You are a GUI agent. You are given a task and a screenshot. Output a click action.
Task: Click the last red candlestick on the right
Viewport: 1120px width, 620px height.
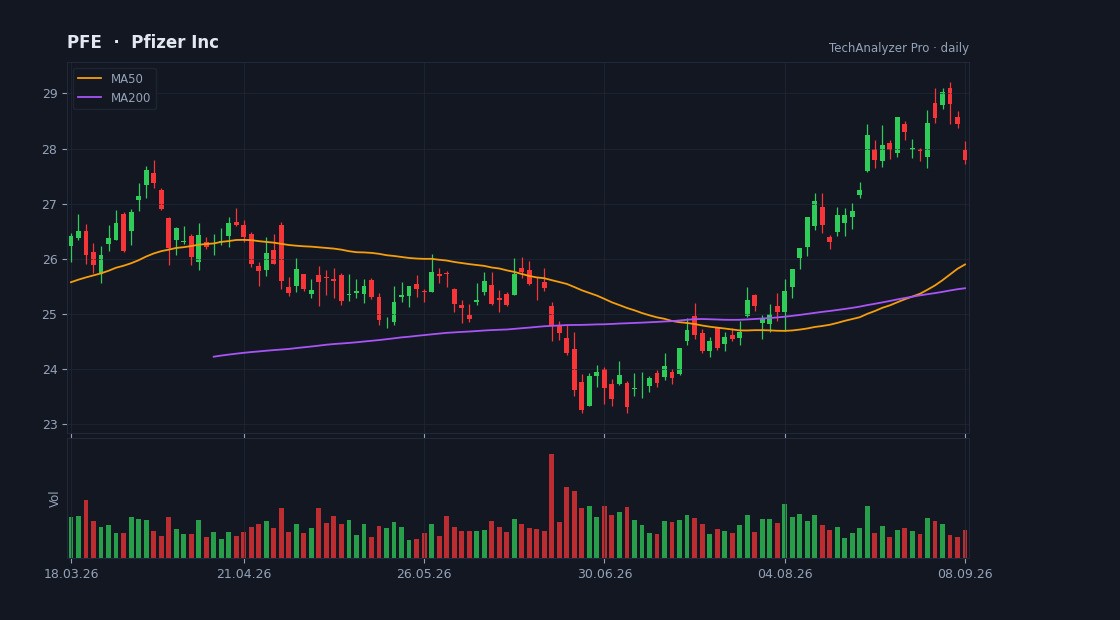(965, 153)
